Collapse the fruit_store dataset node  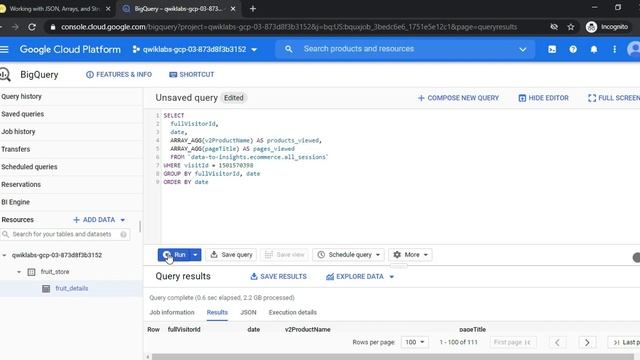(x=19, y=272)
